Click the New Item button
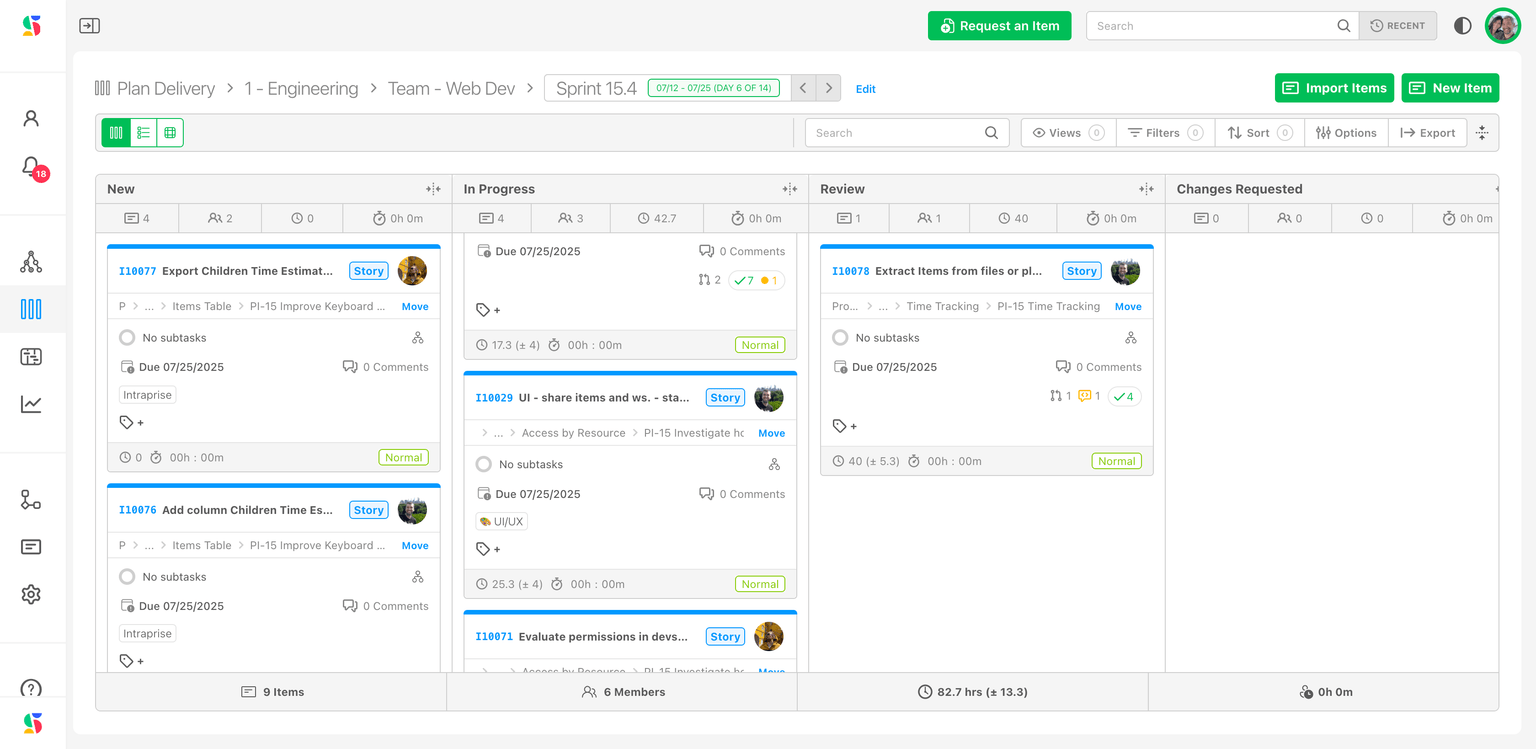The height and width of the screenshot is (749, 1536). pyautogui.click(x=1450, y=88)
